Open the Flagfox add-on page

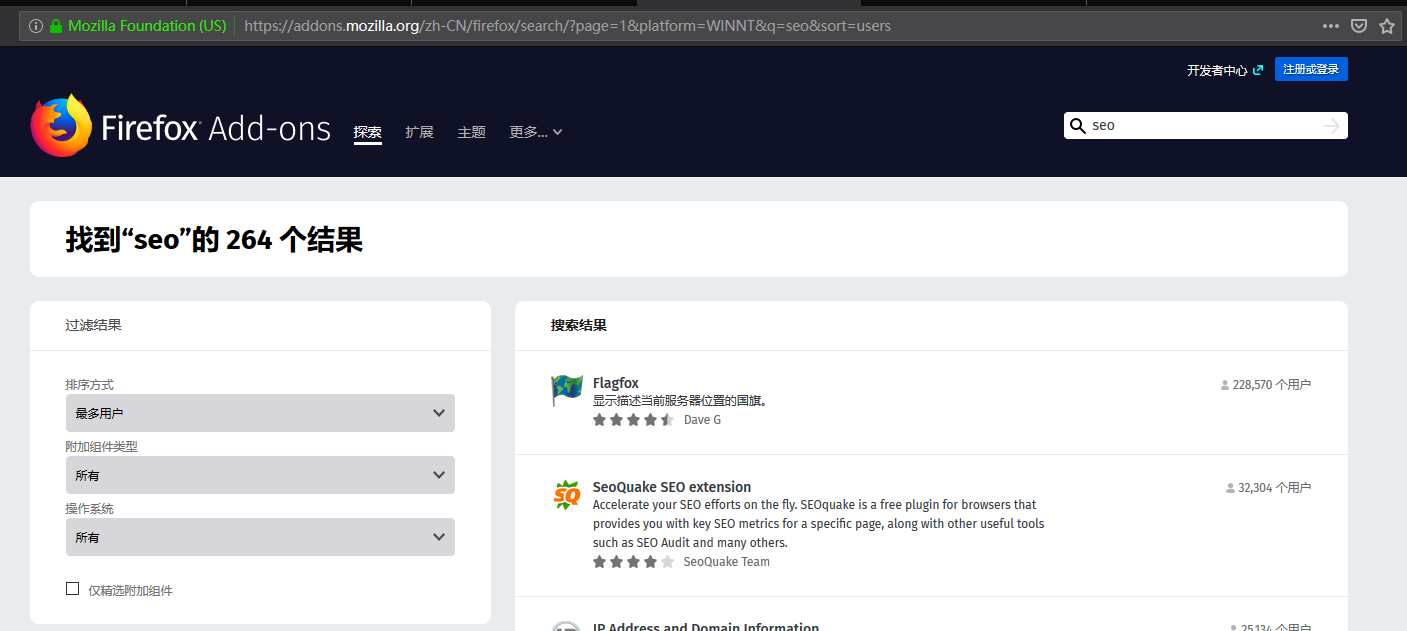616,383
